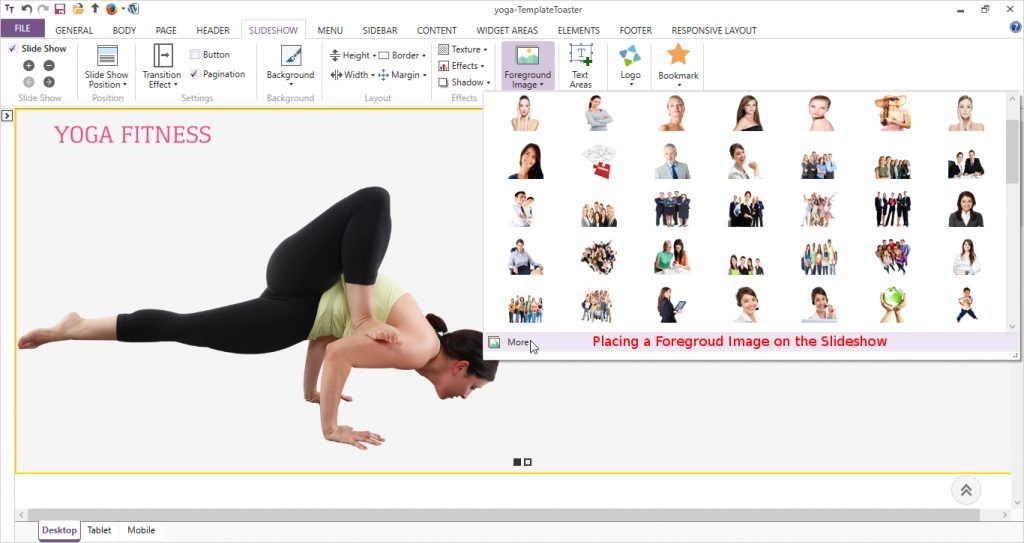Disable the Pagination checkbox

pos(194,74)
